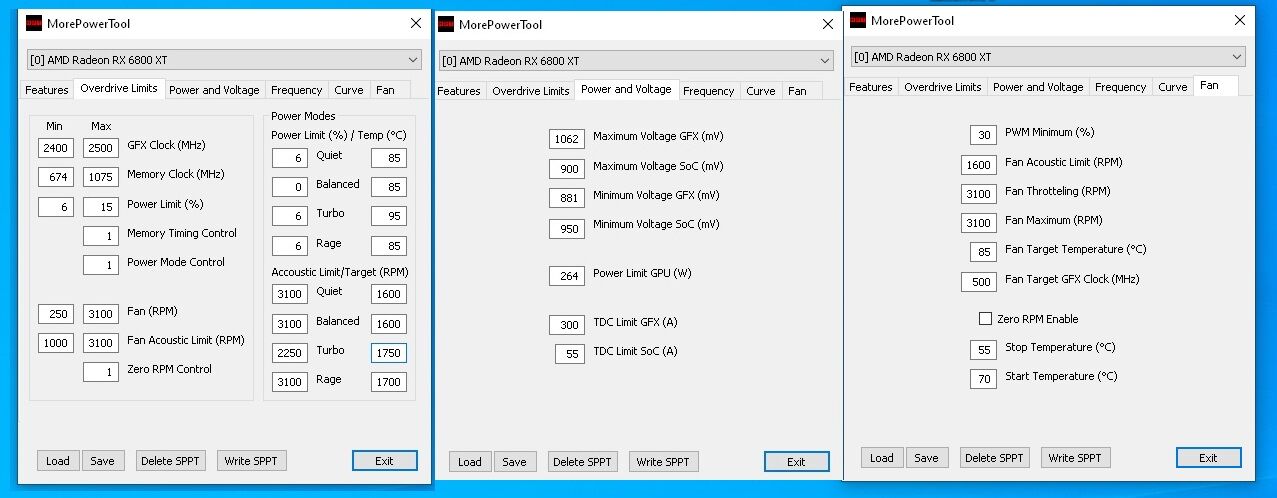Switch to Overdrive Limits tab in middle window
Image resolution: width=1277 pixels, height=498 pixels.
[530, 91]
